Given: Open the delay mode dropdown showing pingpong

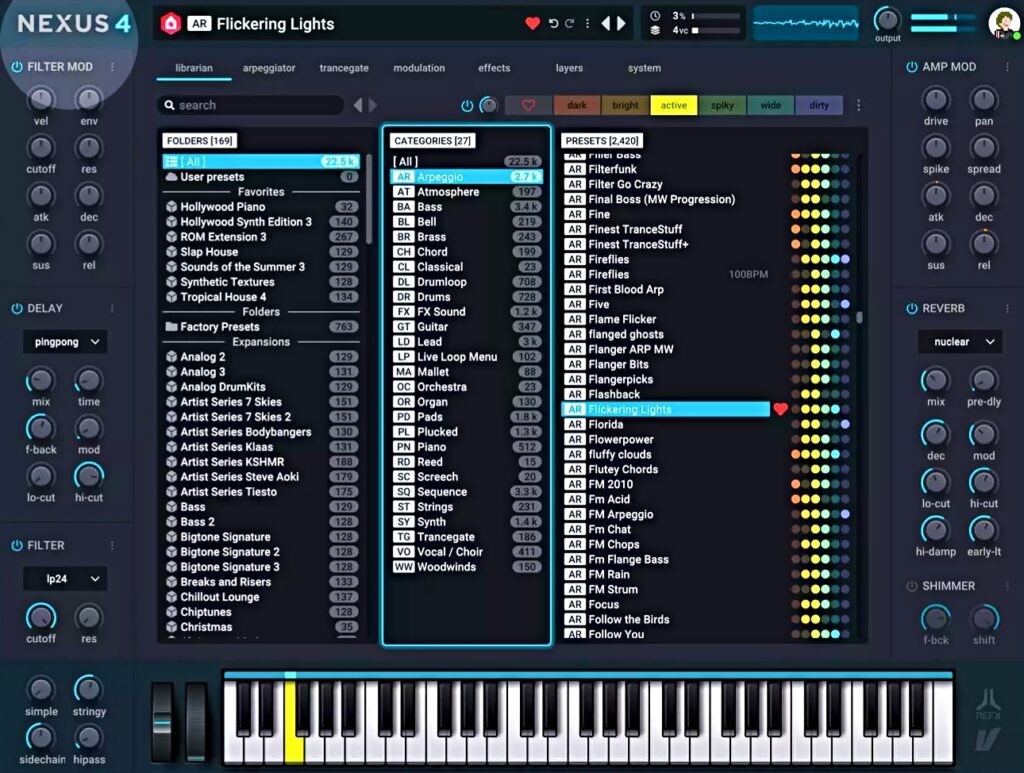Looking at the screenshot, I should tap(63, 342).
